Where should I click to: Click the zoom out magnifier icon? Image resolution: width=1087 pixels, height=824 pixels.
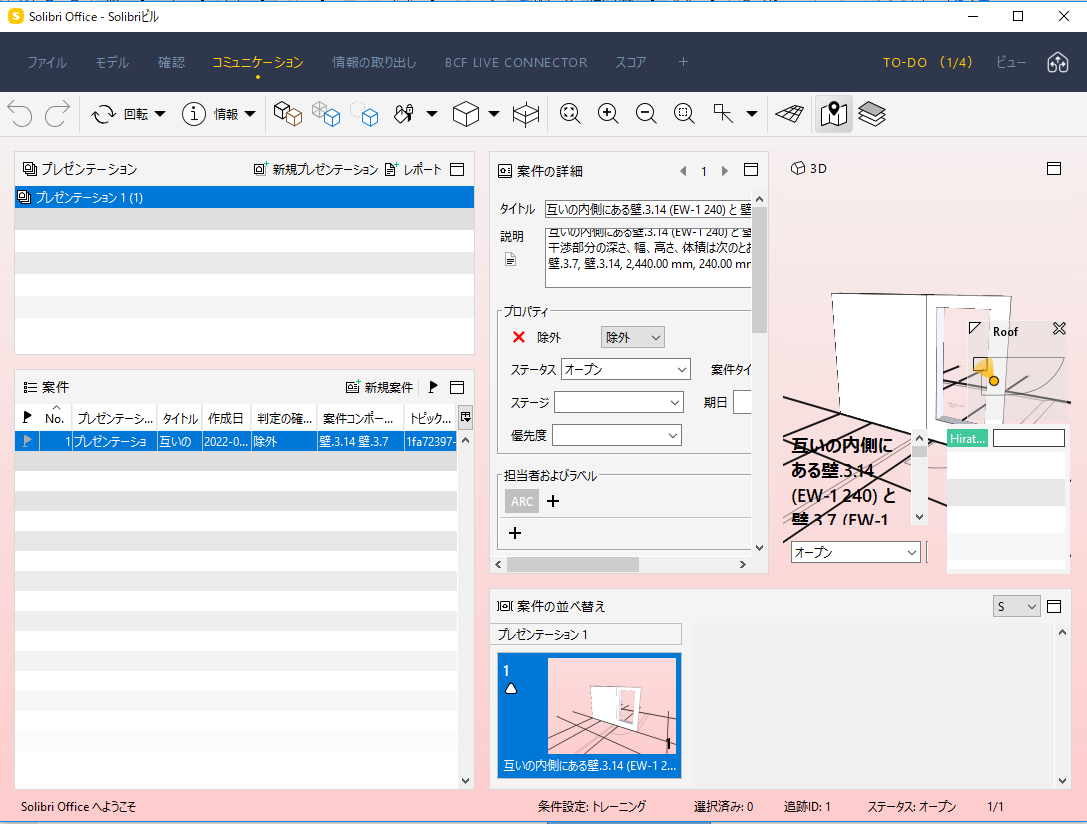click(646, 114)
